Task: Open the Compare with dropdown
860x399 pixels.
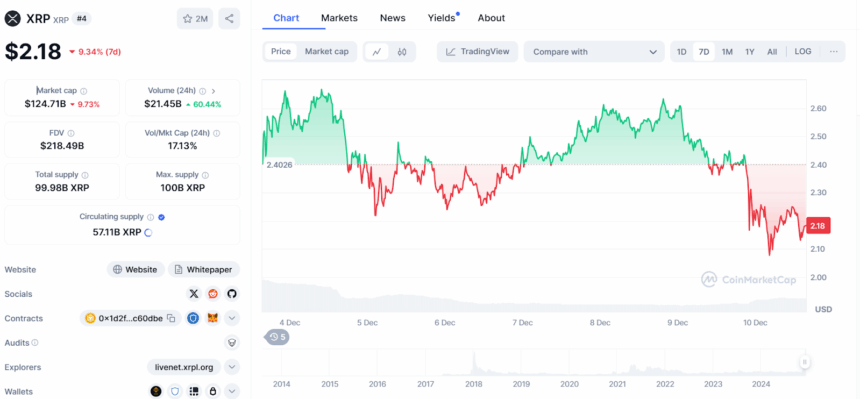Action: (595, 52)
